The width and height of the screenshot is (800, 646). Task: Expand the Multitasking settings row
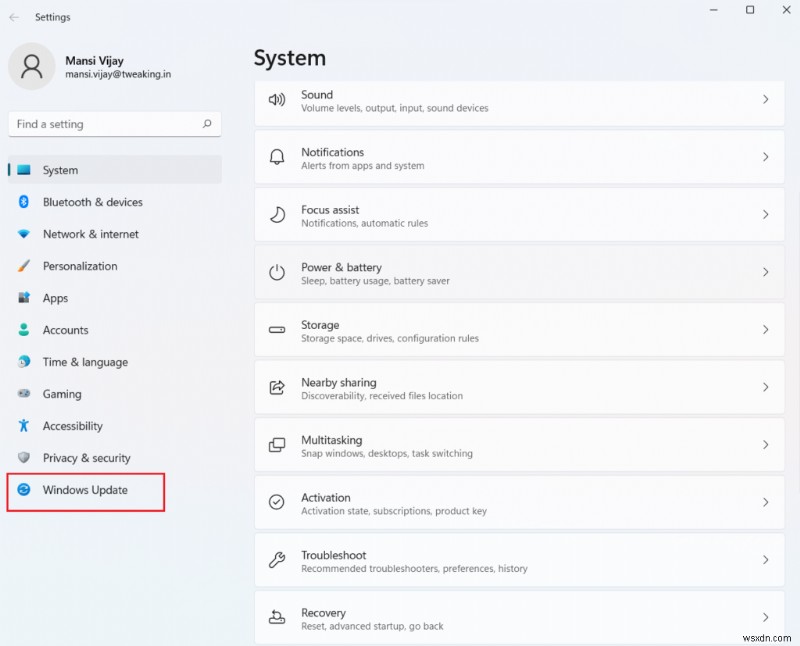(x=519, y=446)
